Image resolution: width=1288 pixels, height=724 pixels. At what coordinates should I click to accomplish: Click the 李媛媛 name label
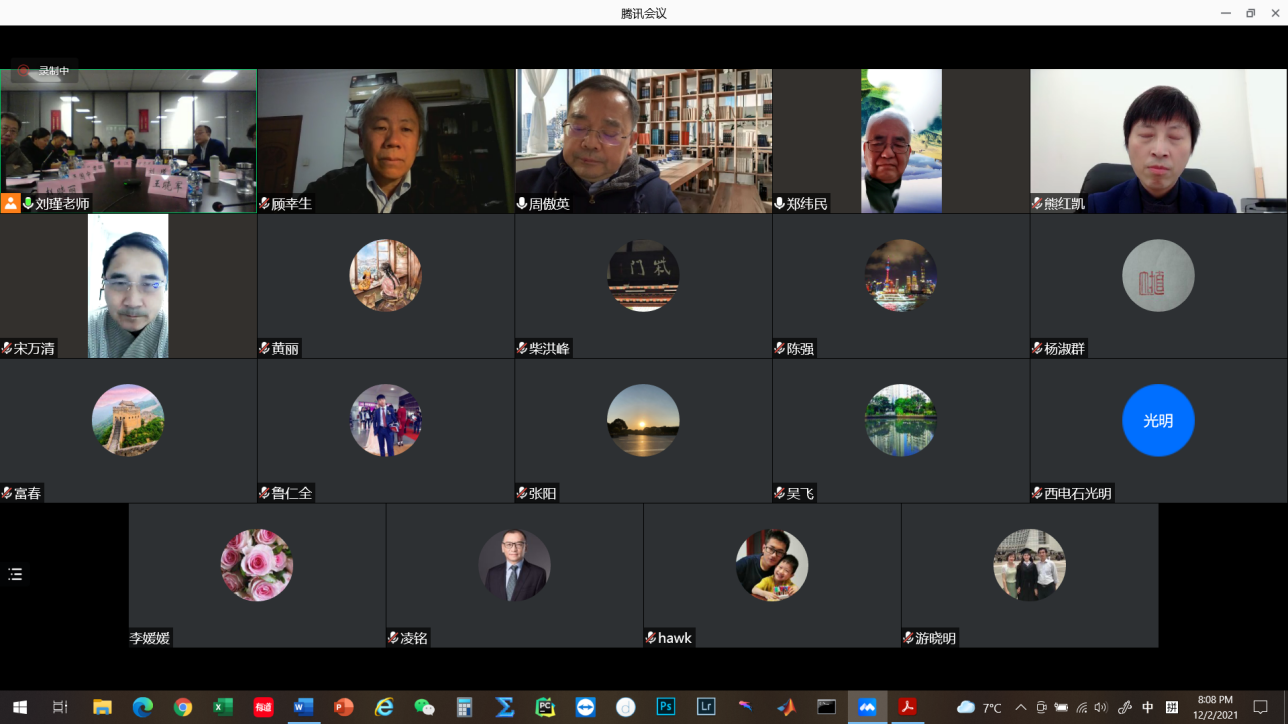pos(150,638)
